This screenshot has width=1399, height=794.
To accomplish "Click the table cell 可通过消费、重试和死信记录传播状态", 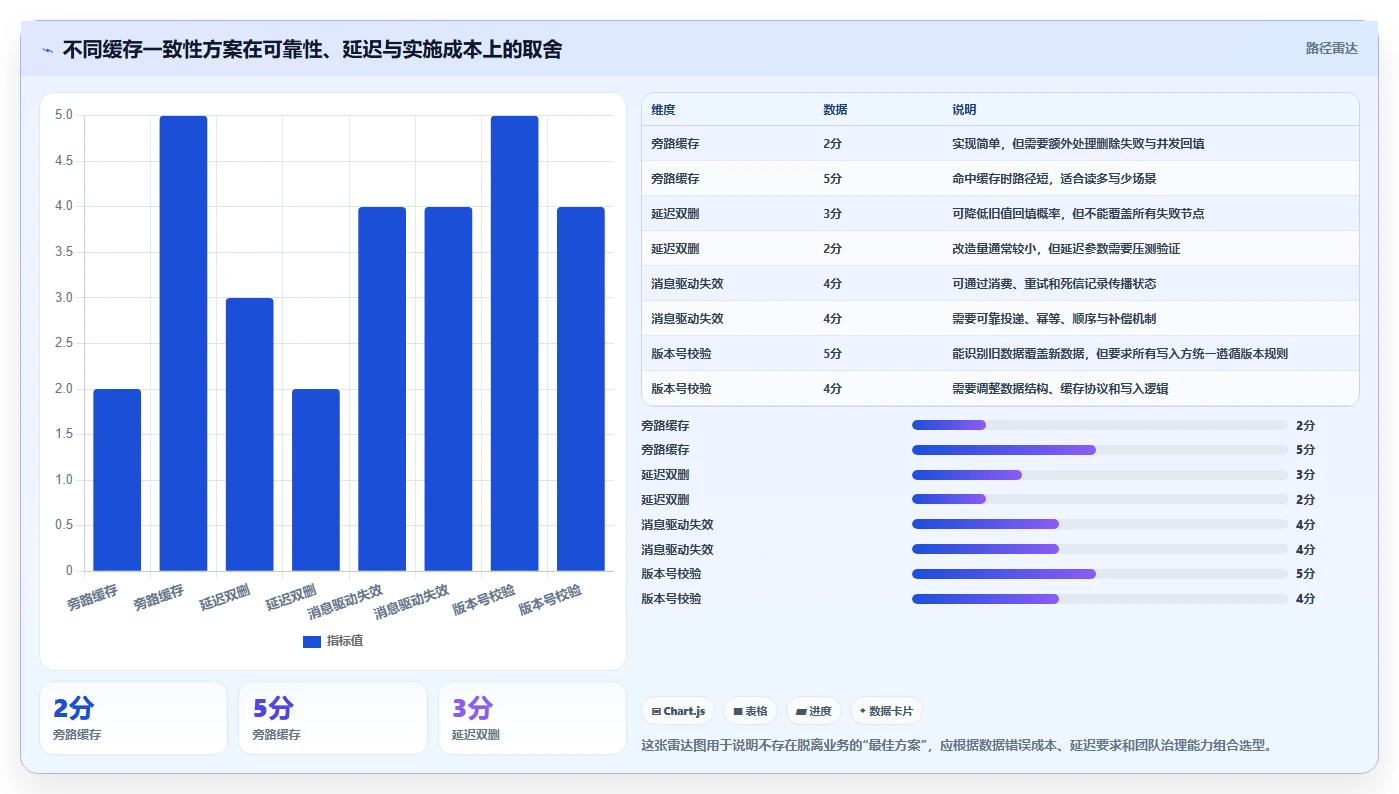I will click(x=1054, y=284).
